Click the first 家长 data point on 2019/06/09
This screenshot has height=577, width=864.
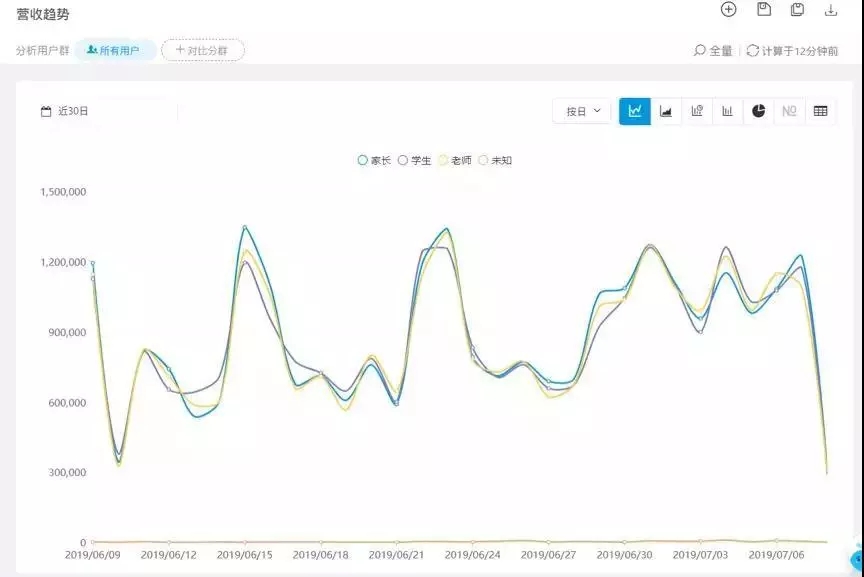(x=93, y=263)
